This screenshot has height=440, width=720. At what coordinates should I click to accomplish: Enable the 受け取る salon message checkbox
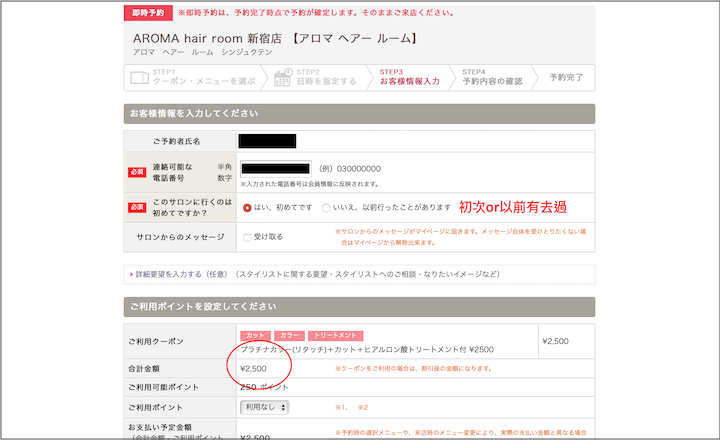pyautogui.click(x=247, y=237)
